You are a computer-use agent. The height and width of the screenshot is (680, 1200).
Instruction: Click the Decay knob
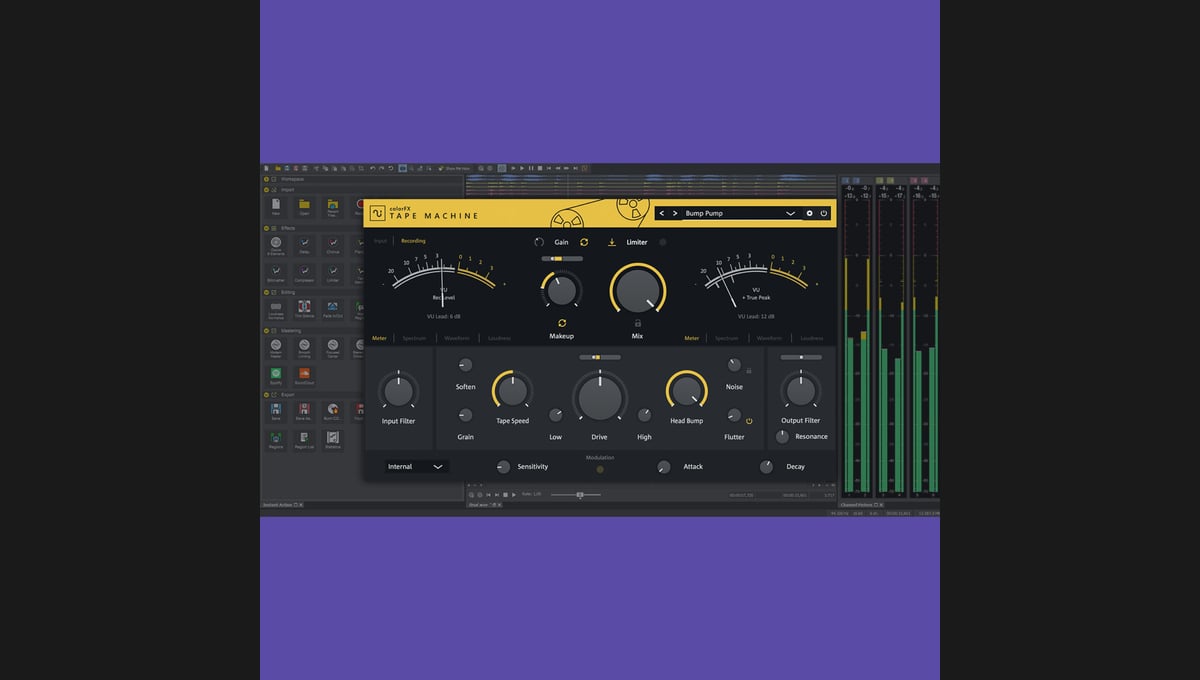(x=766, y=467)
